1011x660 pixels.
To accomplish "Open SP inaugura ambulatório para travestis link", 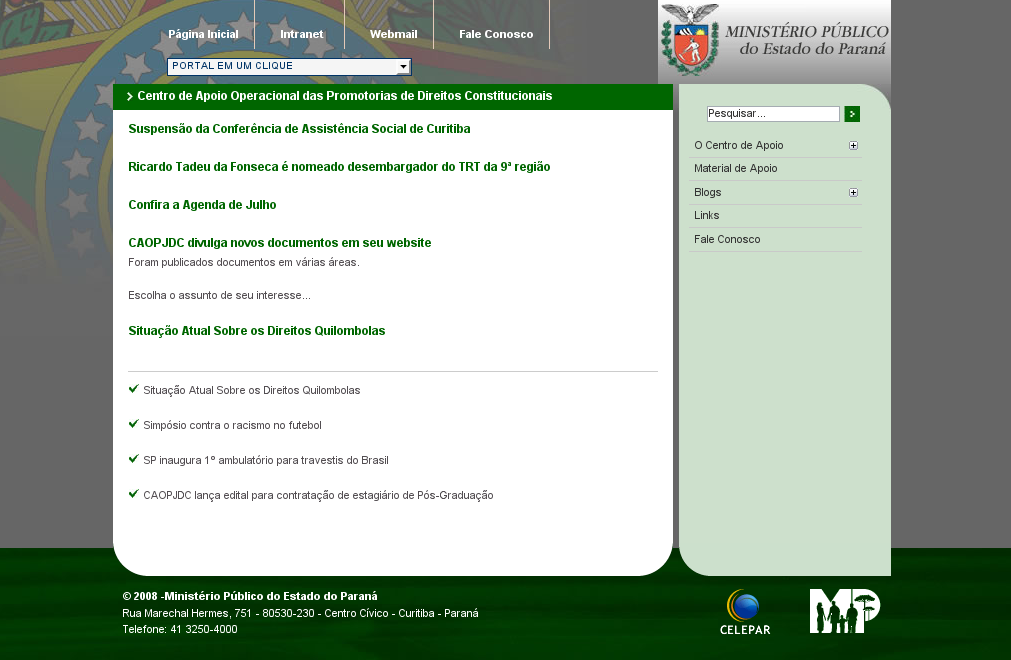I will coord(265,461).
